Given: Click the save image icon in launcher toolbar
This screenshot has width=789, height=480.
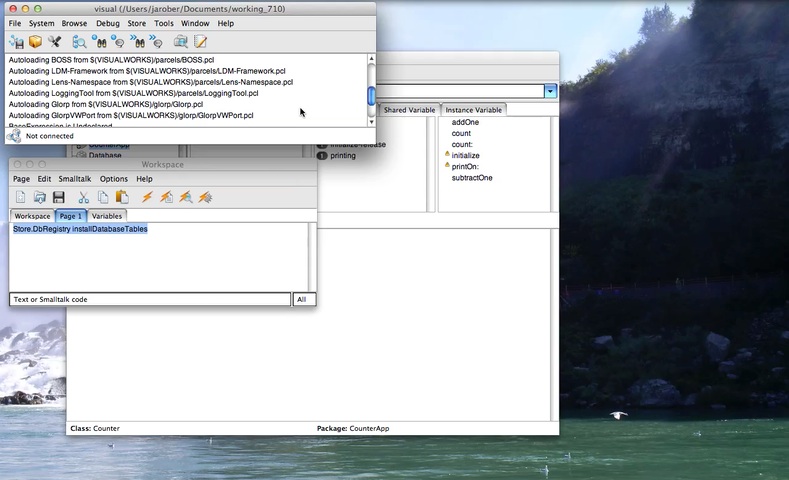Looking at the screenshot, I should [x=16, y=41].
